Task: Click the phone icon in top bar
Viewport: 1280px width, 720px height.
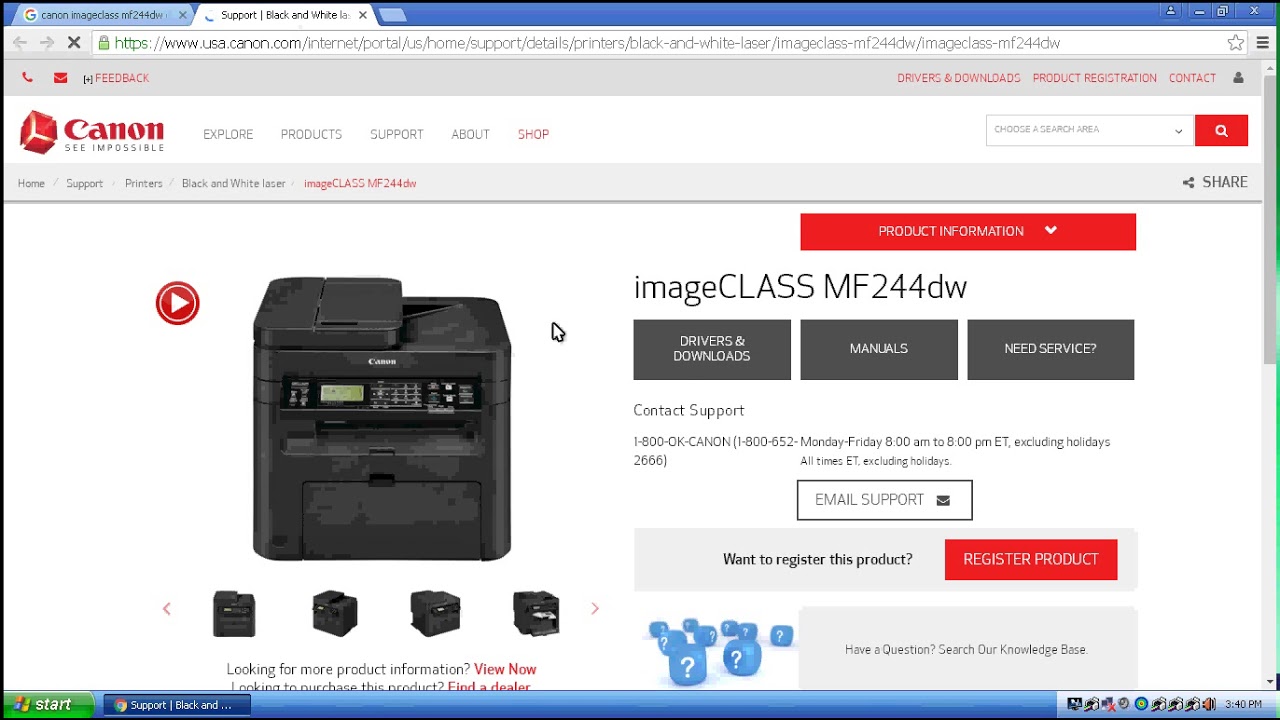Action: tap(27, 78)
